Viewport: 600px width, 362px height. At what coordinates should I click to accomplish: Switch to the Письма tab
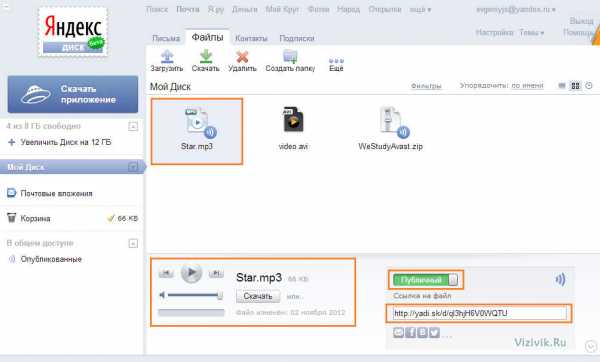pyautogui.click(x=166, y=38)
